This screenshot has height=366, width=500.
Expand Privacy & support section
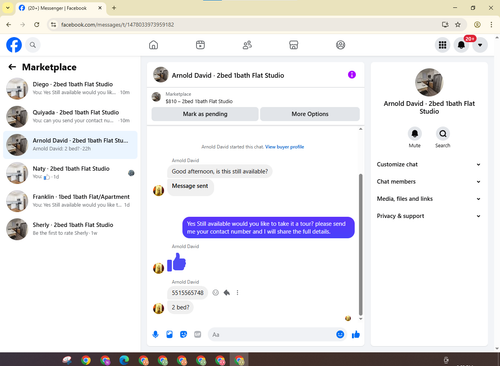[429, 216]
